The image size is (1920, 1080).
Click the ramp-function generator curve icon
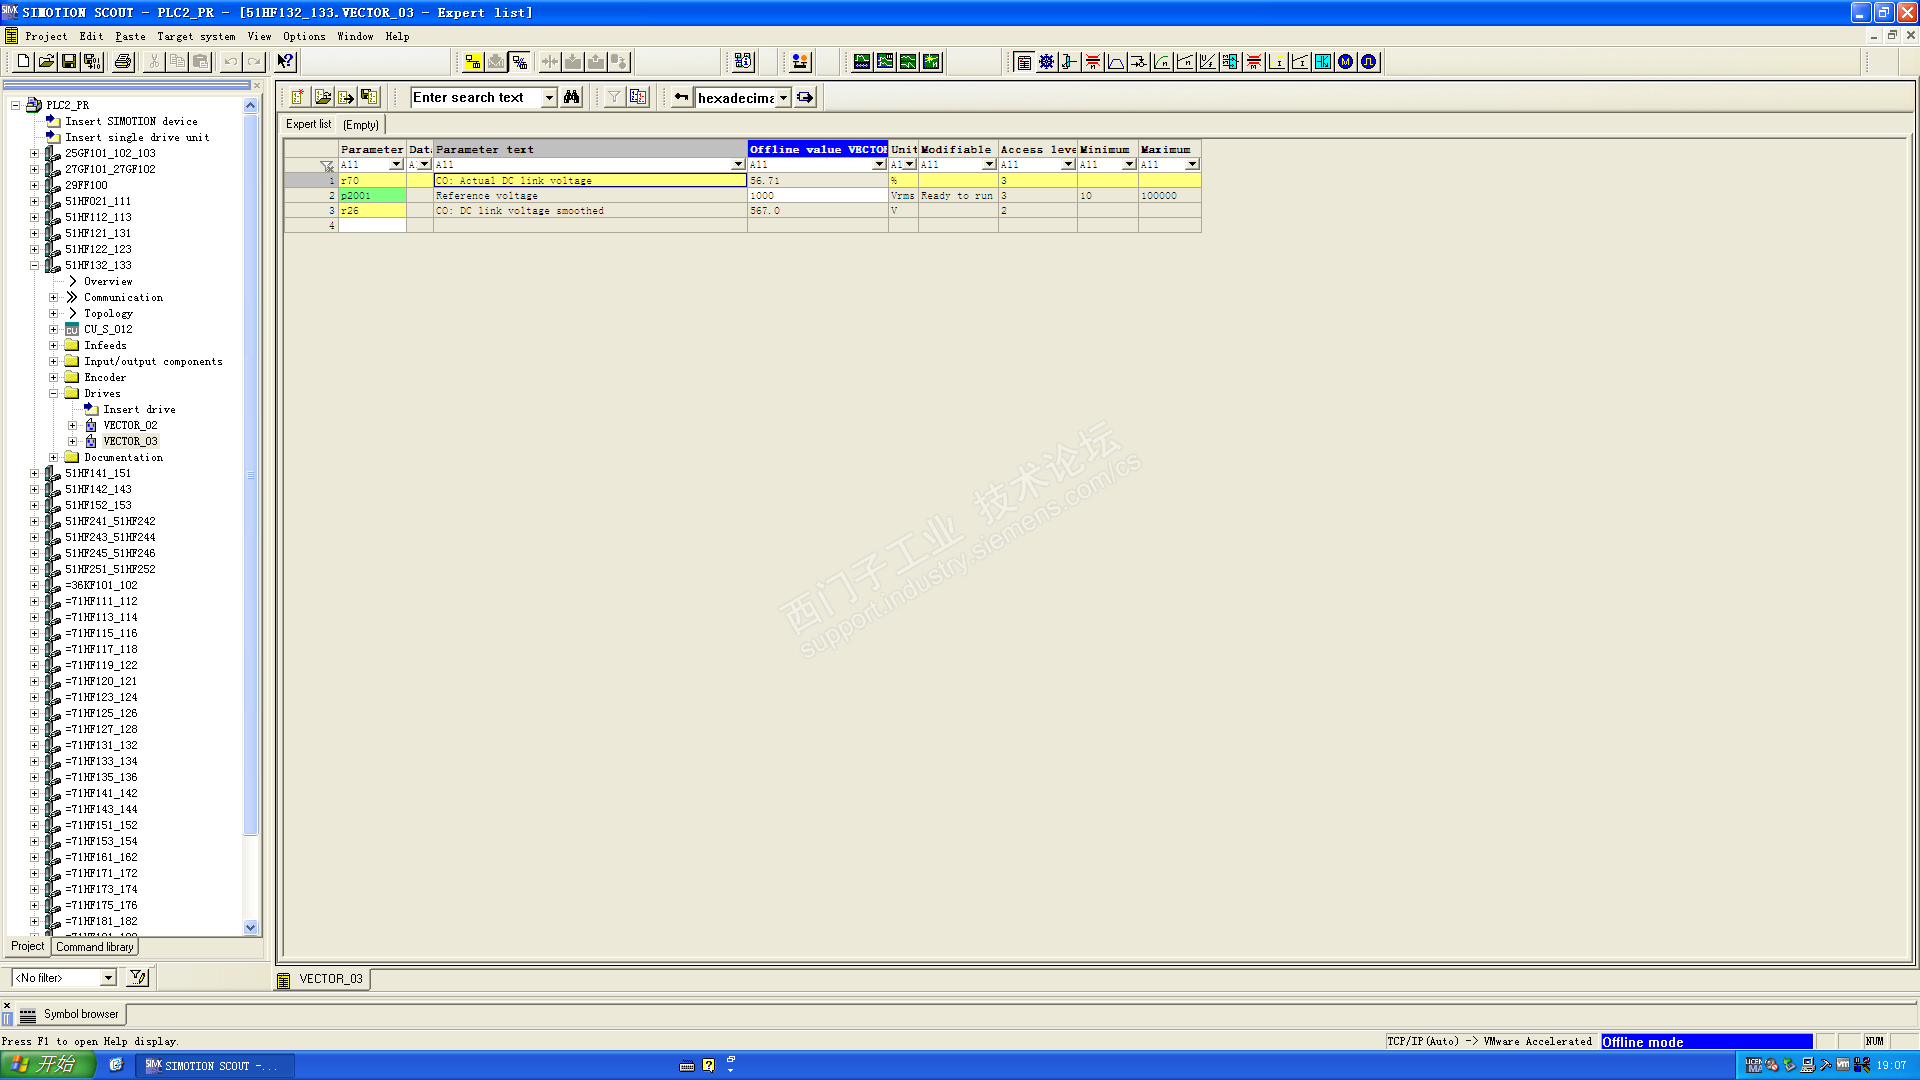point(1115,62)
